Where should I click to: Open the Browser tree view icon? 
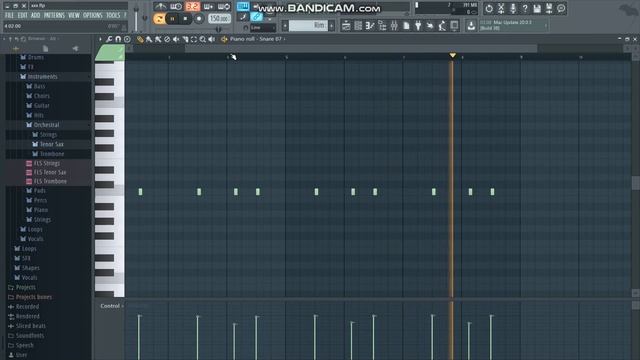[x=382, y=26]
